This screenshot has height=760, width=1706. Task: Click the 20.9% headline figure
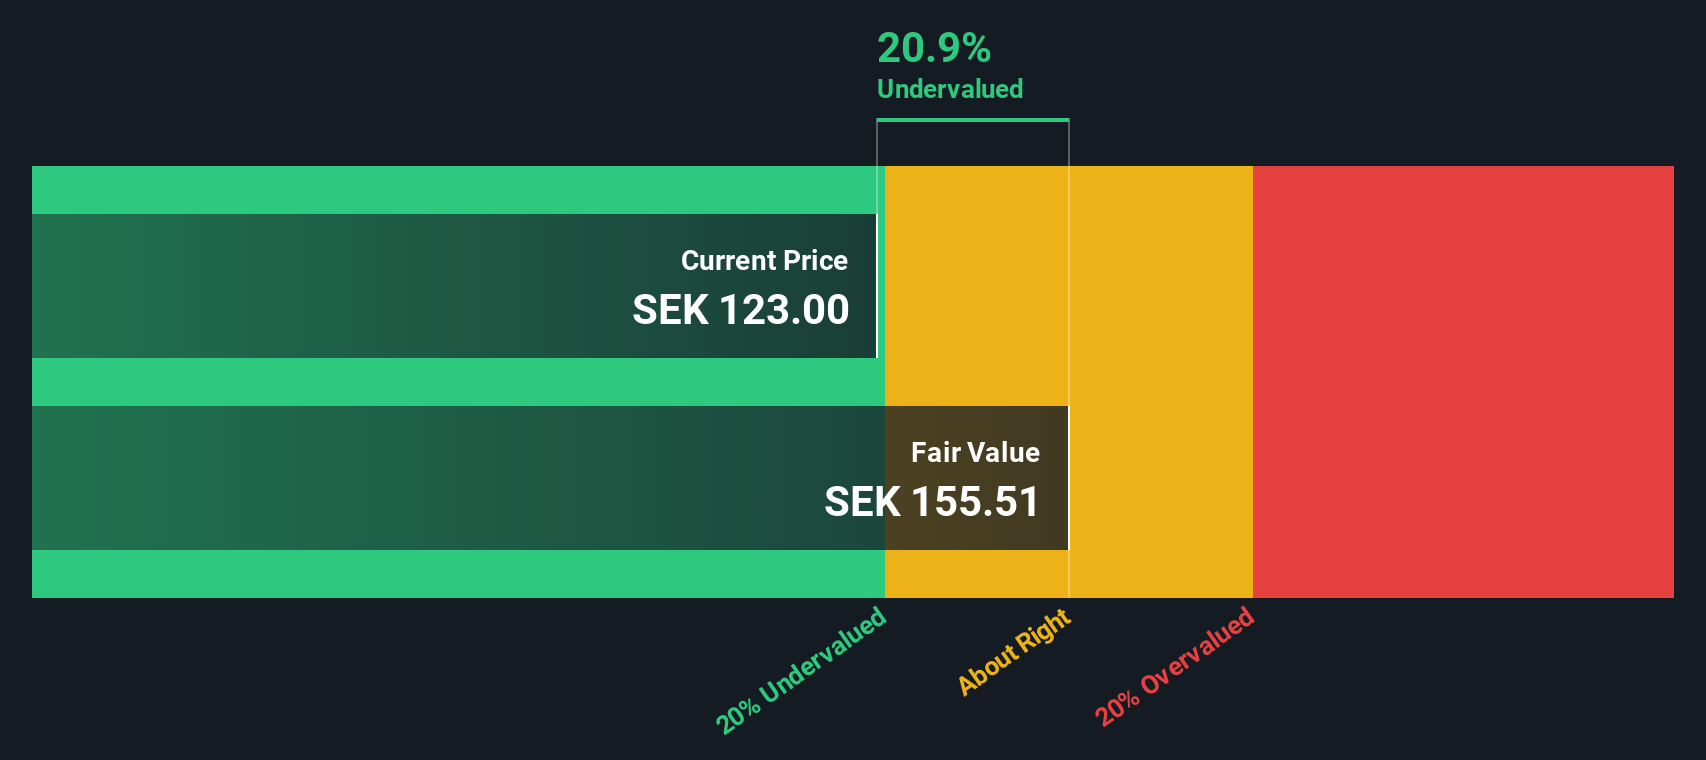tap(933, 48)
